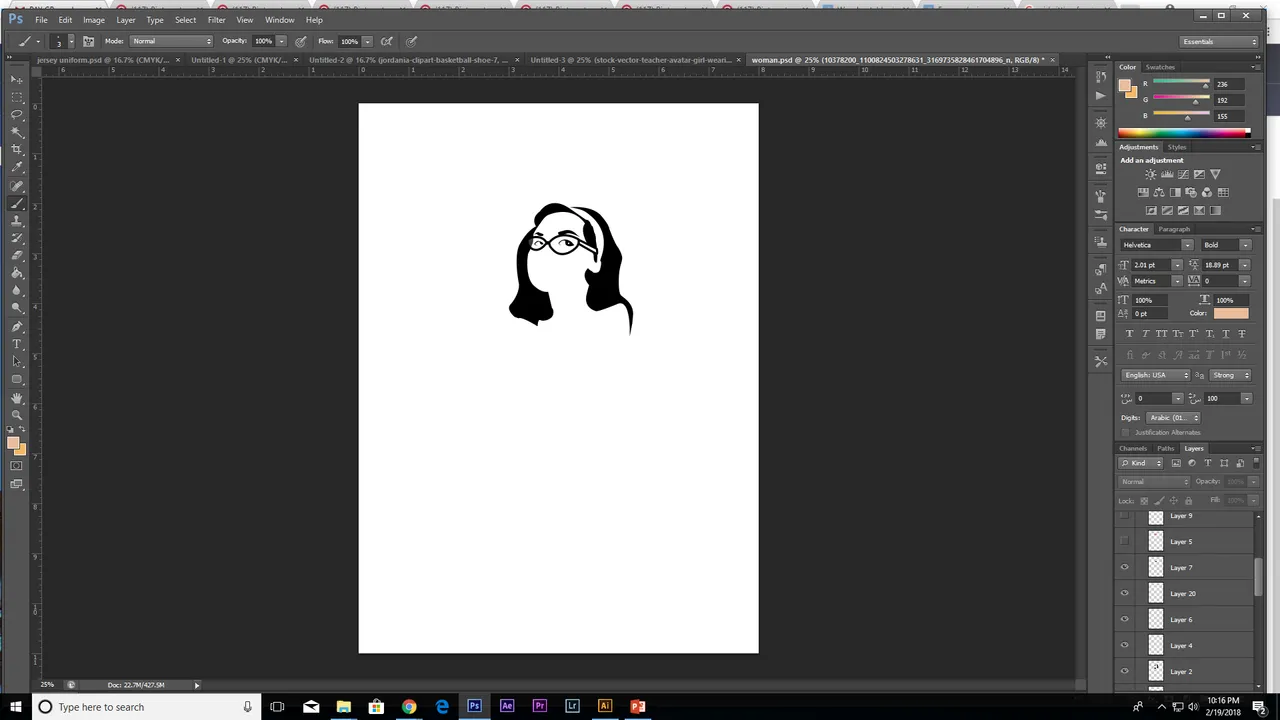
Task: Lock transparent pixels icon
Action: click(1144, 500)
